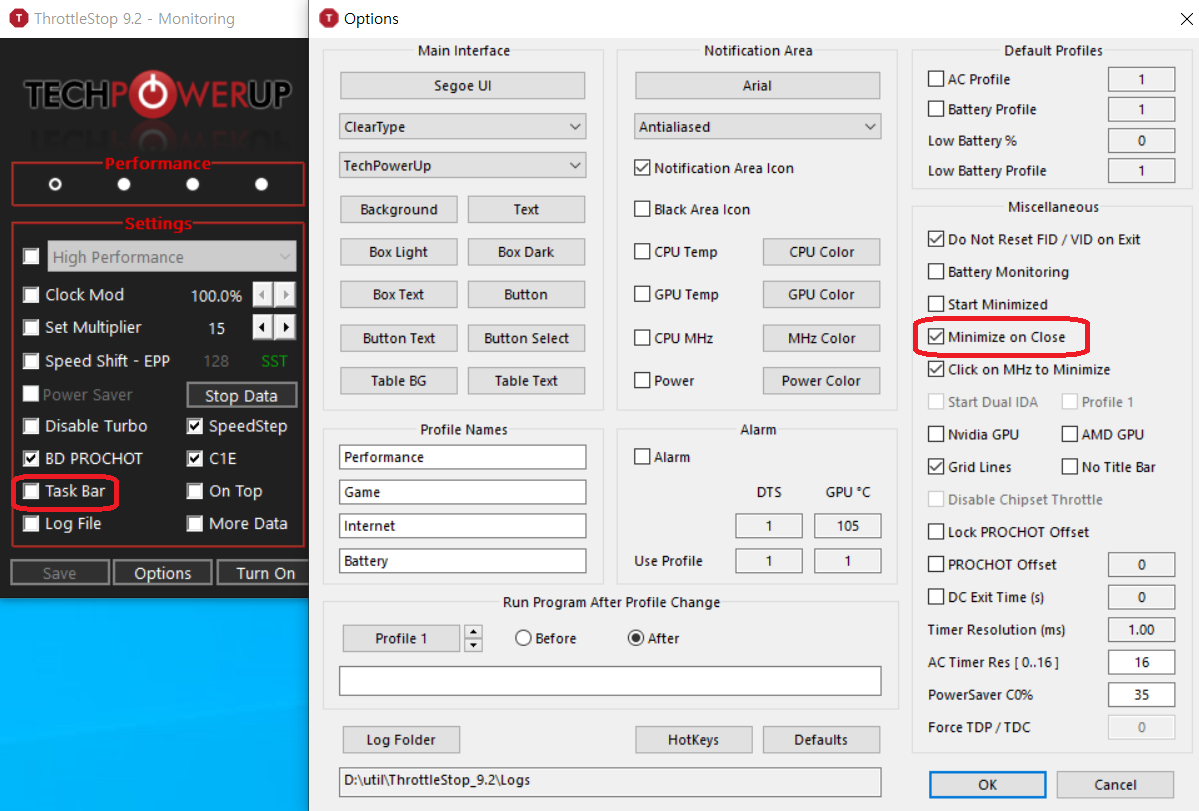Image resolution: width=1199 pixels, height=811 pixels.
Task: Toggle the Minimize on Close checkbox
Action: 936,337
